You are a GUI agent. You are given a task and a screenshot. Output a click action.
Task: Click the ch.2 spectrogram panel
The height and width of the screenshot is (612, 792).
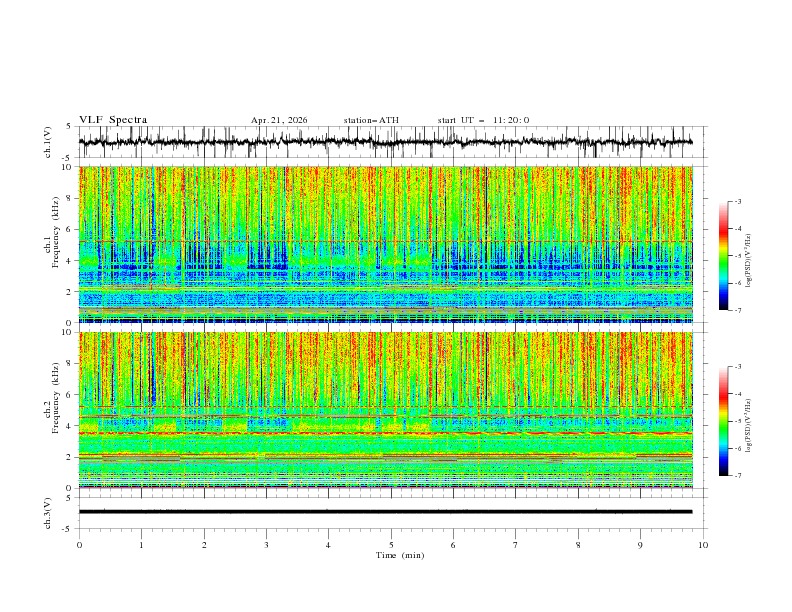point(385,410)
